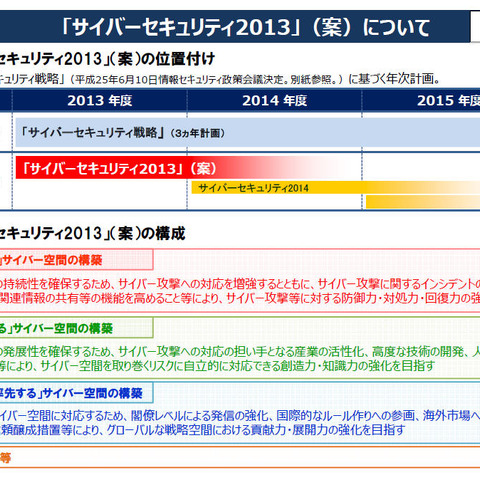Click the yellow サイバーセキュリティ2014 bar

point(336,188)
